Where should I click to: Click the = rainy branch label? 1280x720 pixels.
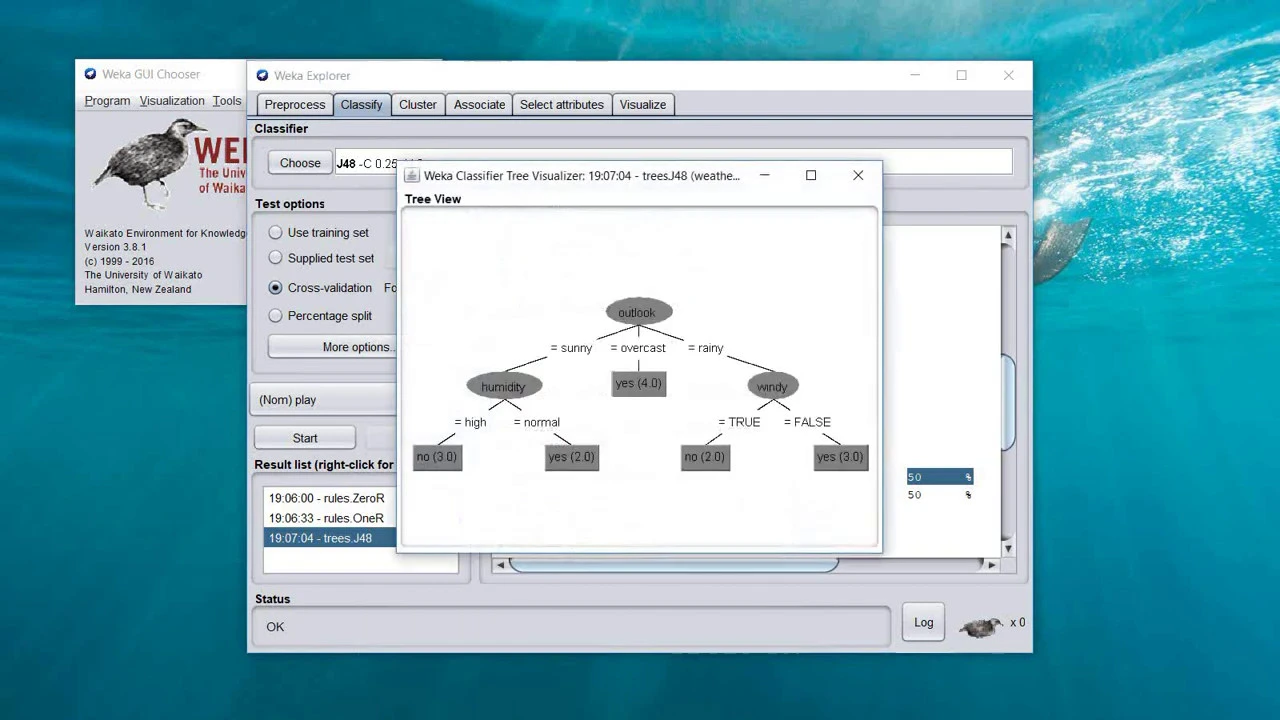point(706,348)
